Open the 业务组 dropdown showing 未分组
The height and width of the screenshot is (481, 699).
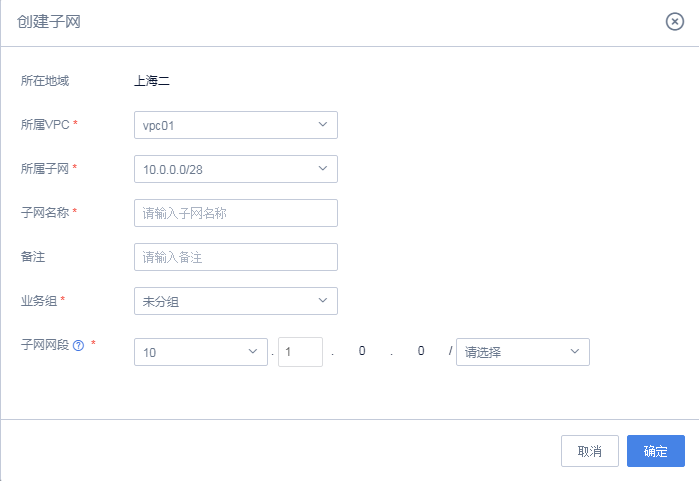[235, 301]
